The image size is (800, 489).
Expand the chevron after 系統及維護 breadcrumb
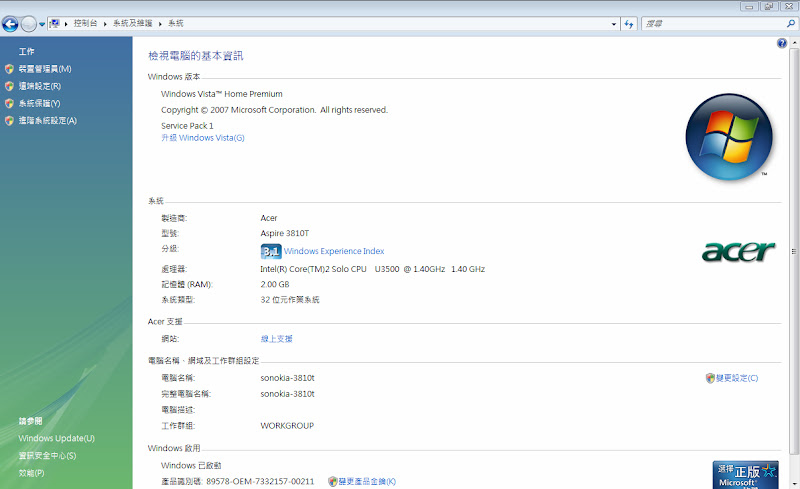click(160, 24)
